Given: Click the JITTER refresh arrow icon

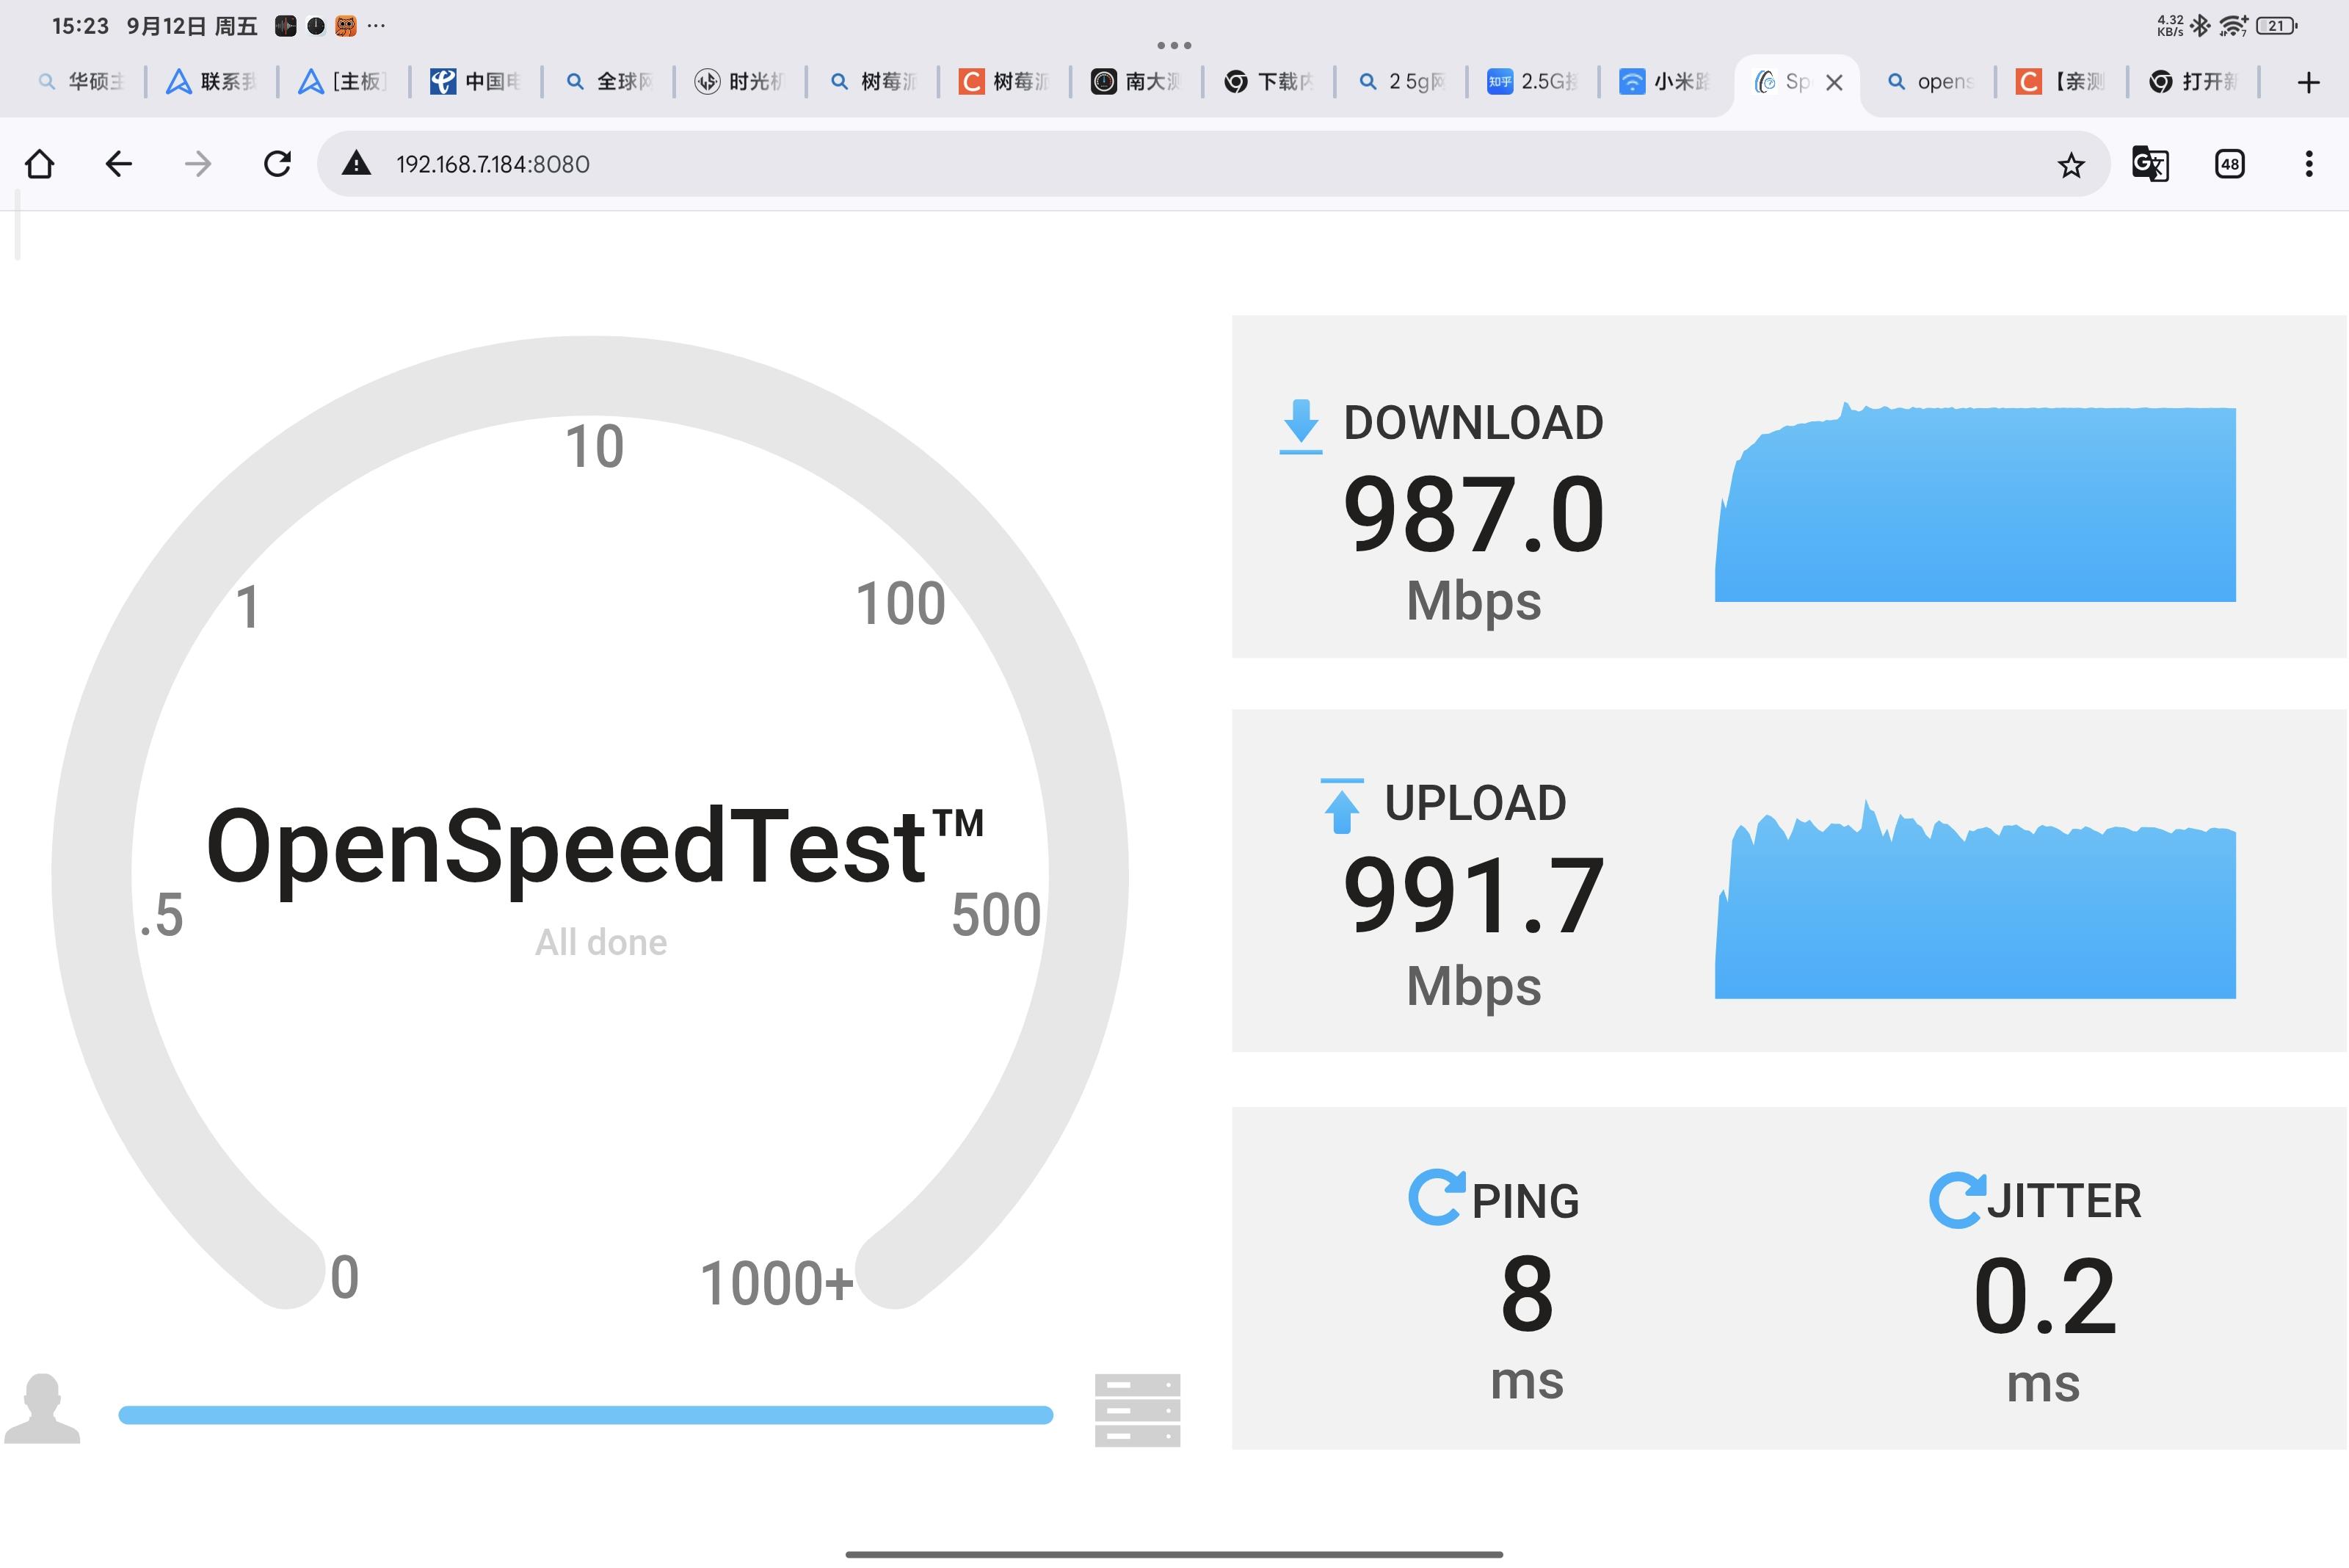Looking at the screenshot, I should coord(1956,1200).
